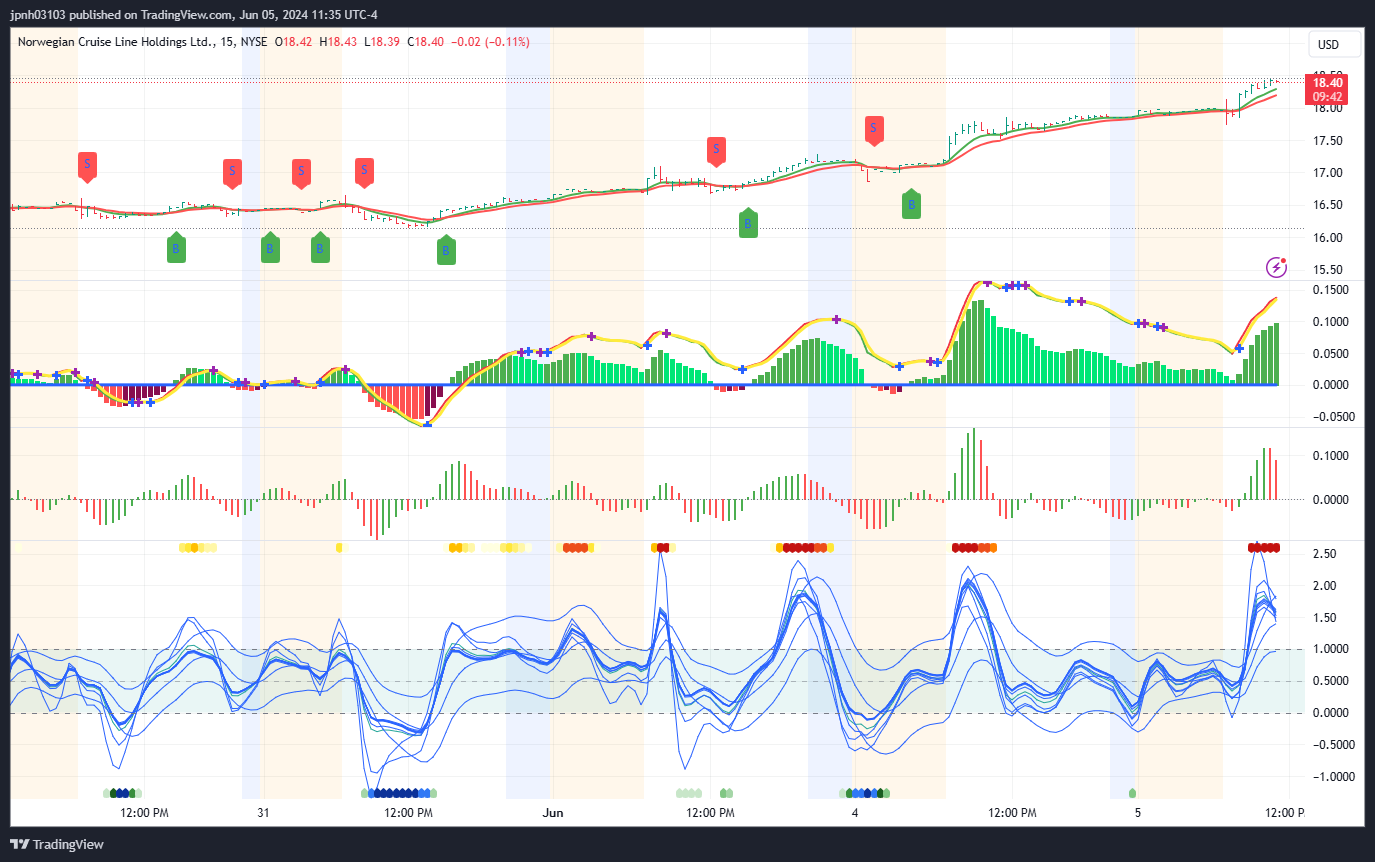Click the open value O18.42
This screenshot has width=1375, height=862.
point(293,42)
